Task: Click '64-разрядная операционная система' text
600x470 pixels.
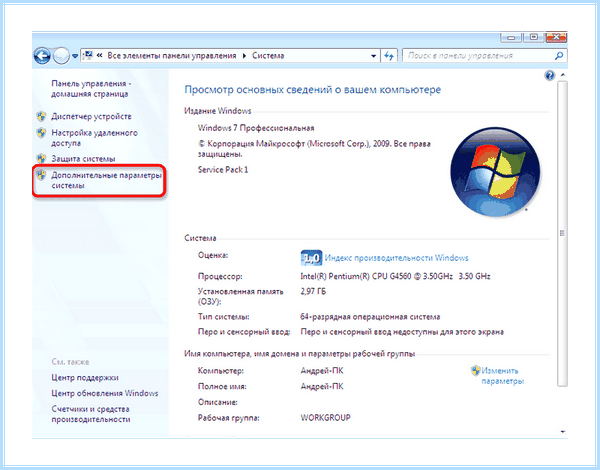Action: (370, 317)
